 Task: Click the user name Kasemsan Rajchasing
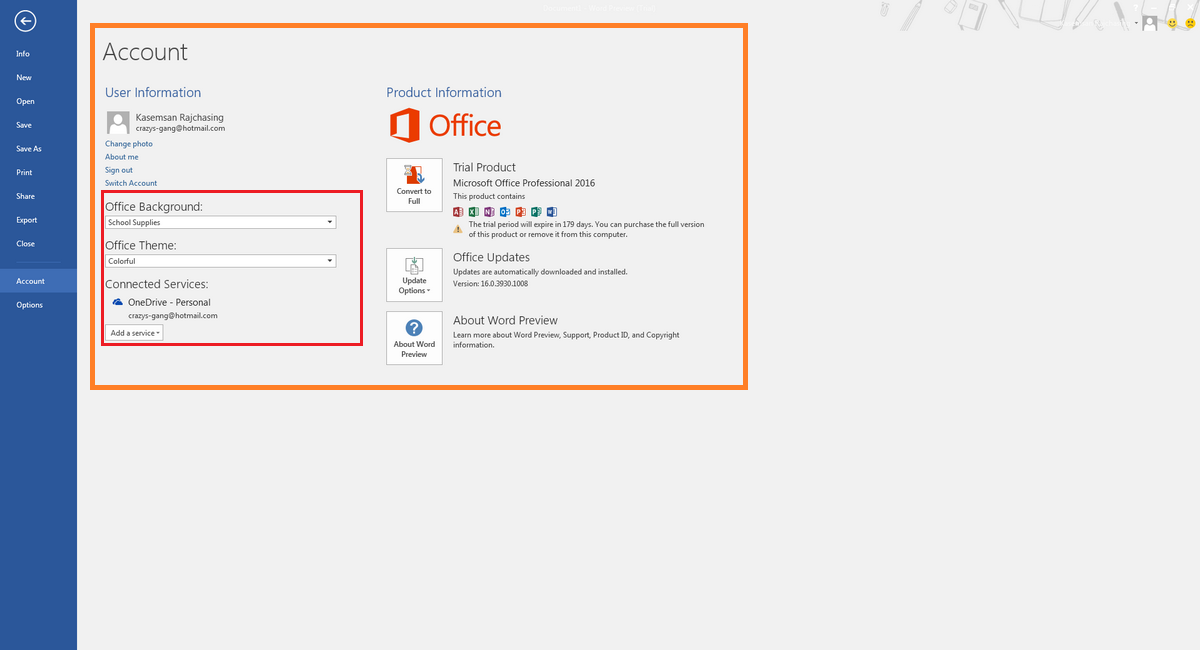[180, 117]
